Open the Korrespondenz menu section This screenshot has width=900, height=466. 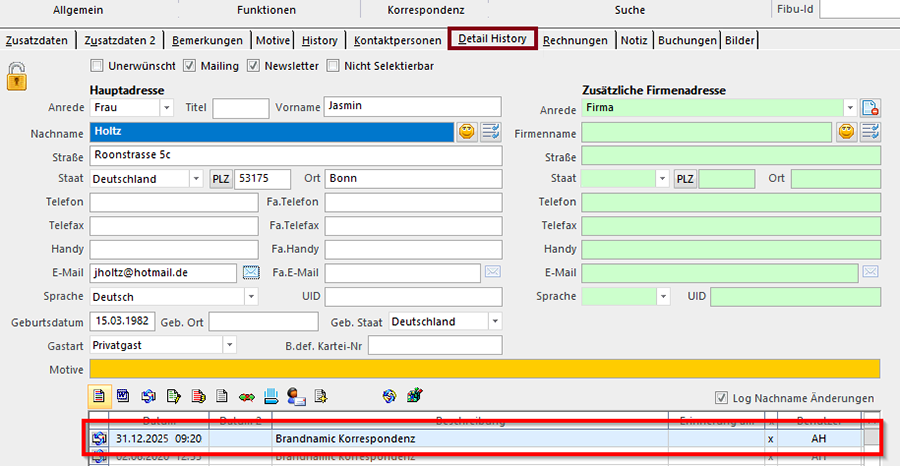[x=426, y=10]
